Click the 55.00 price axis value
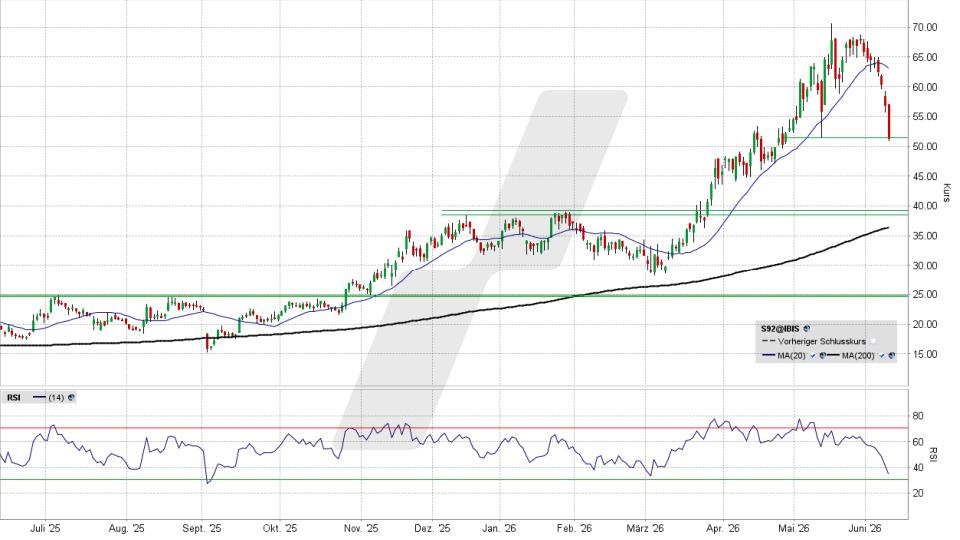This screenshot has width=960, height=540. 924,117
